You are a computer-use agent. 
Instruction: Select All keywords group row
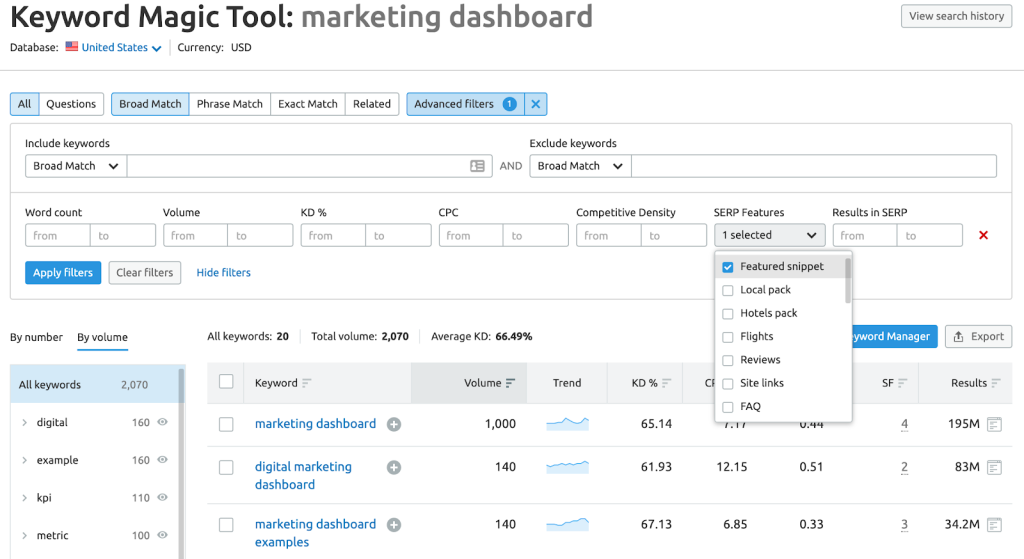(x=94, y=385)
